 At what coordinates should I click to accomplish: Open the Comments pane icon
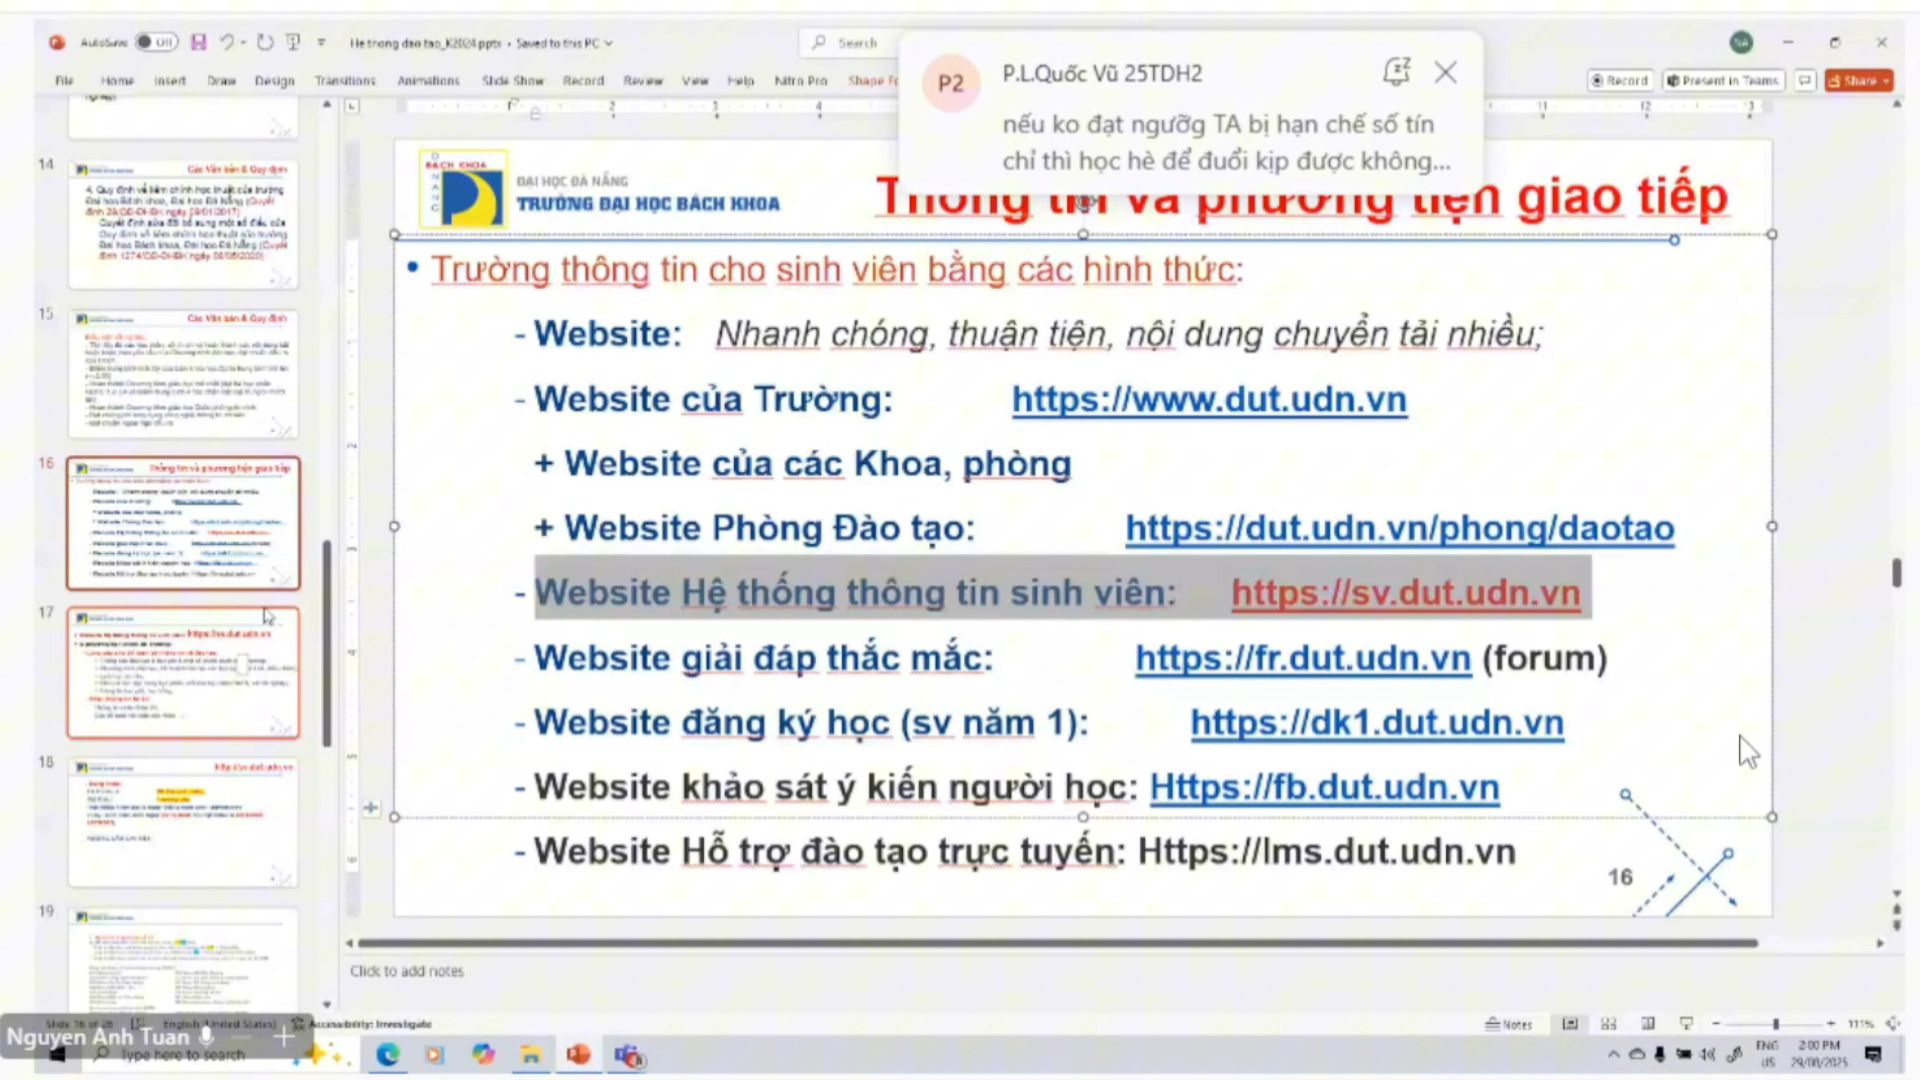1804,80
